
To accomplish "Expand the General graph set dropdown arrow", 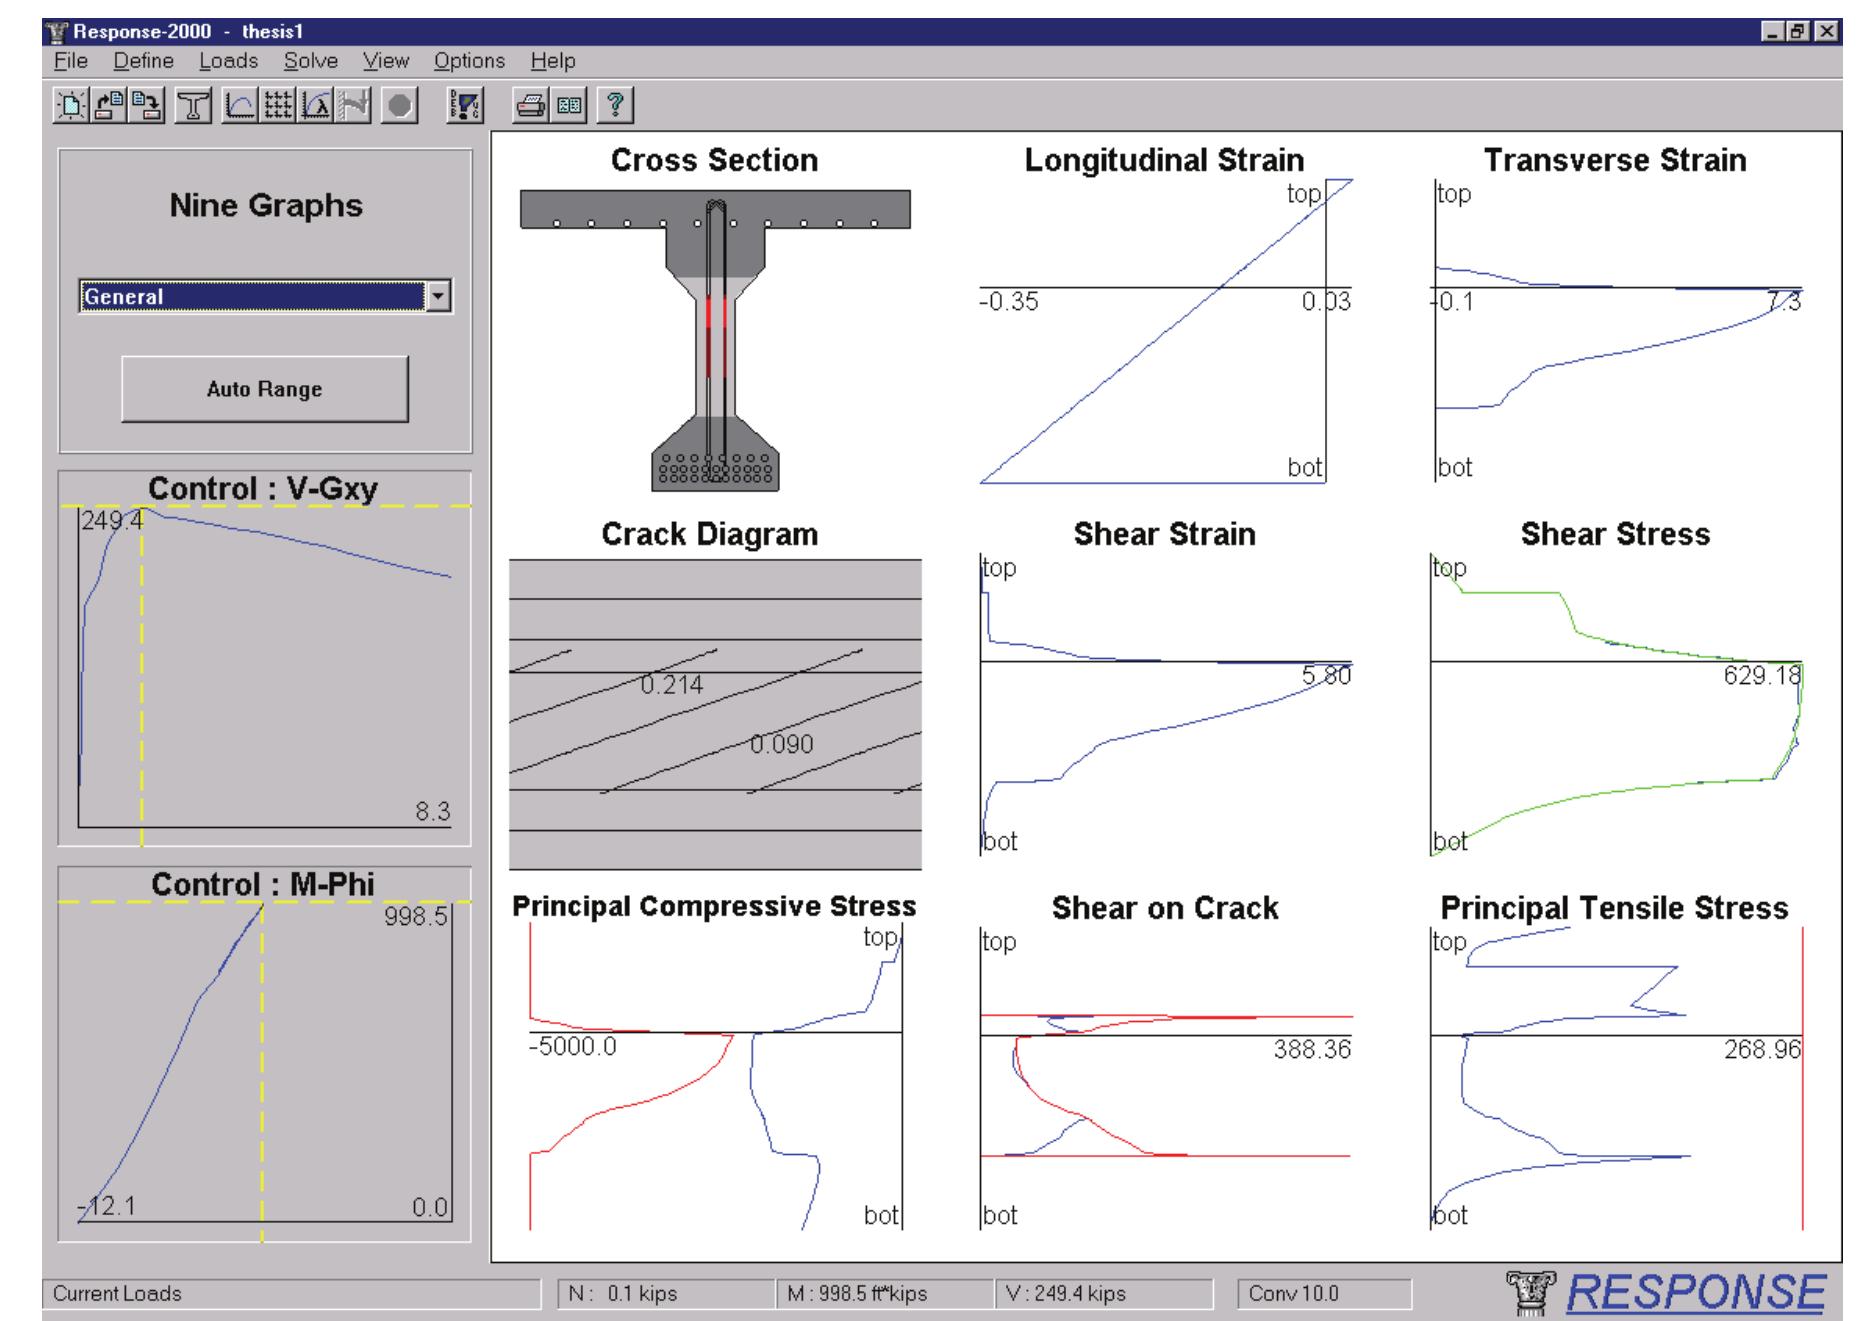I will 438,296.
